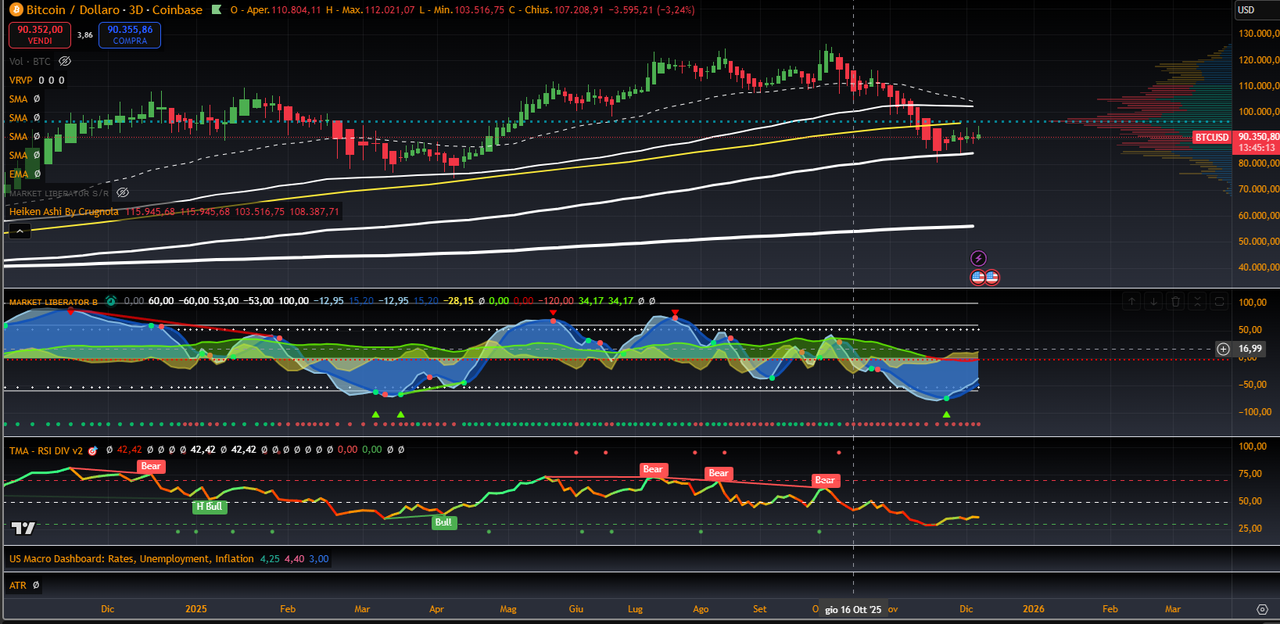The width and height of the screenshot is (1280, 624).
Task: Click the 130.000,00 price scale label
Action: (x=1257, y=34)
